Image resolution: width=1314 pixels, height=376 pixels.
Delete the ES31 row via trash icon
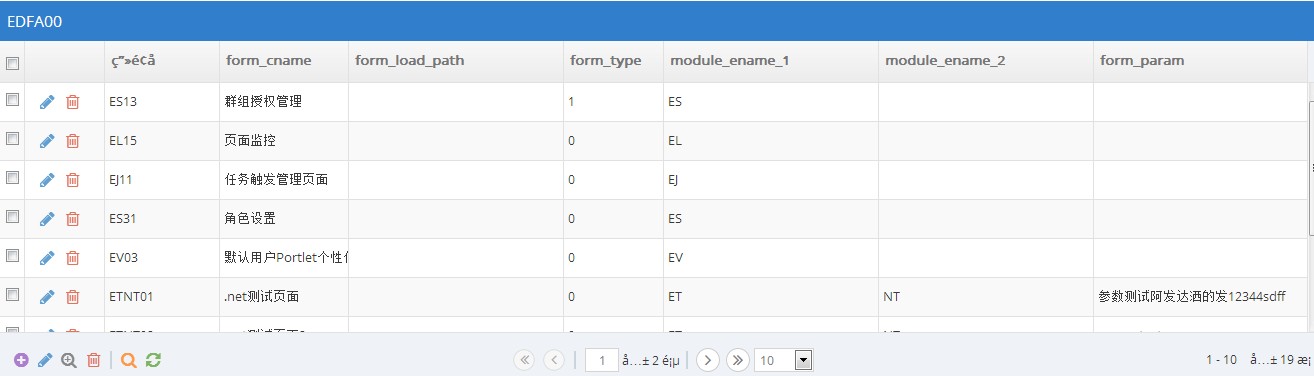click(72, 219)
